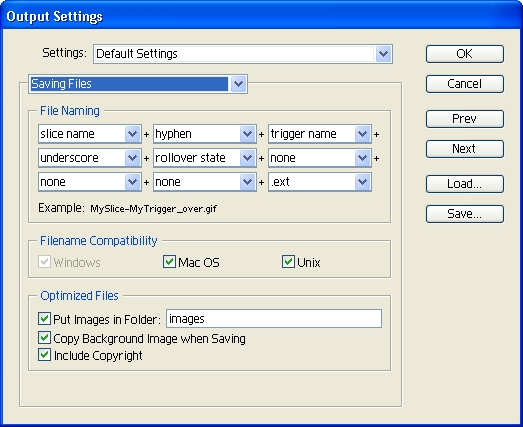Image resolution: width=523 pixels, height=427 pixels.
Task: Click the images folder name field
Action: [x=274, y=319]
